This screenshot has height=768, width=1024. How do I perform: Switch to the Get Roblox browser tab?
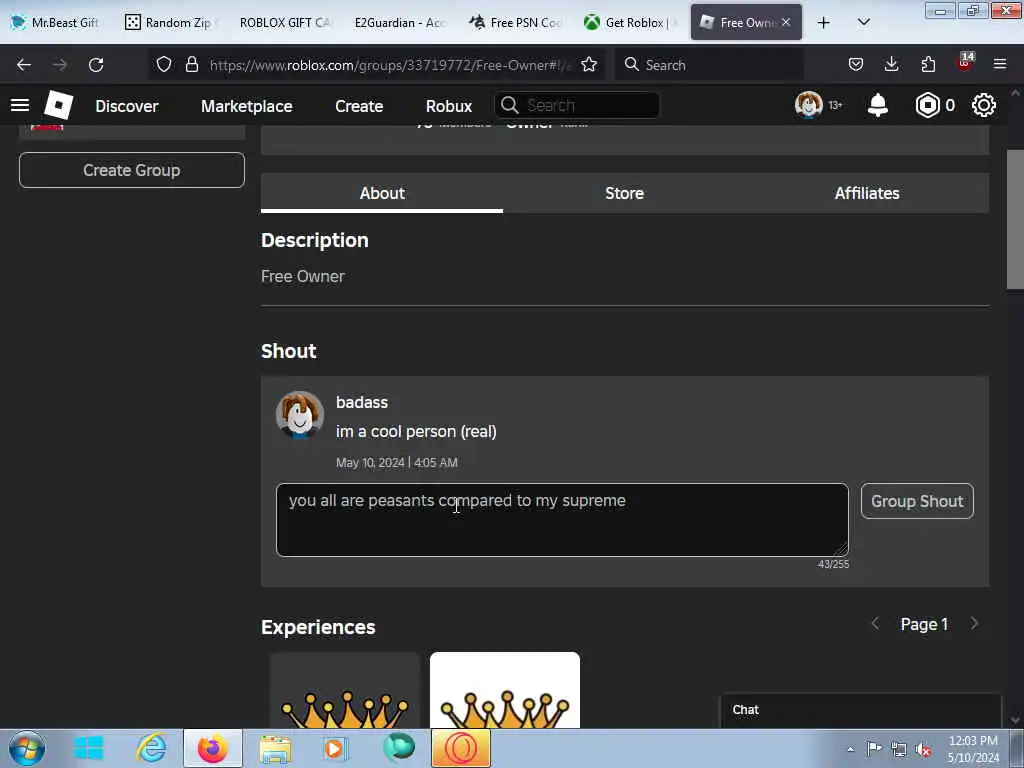point(629,22)
